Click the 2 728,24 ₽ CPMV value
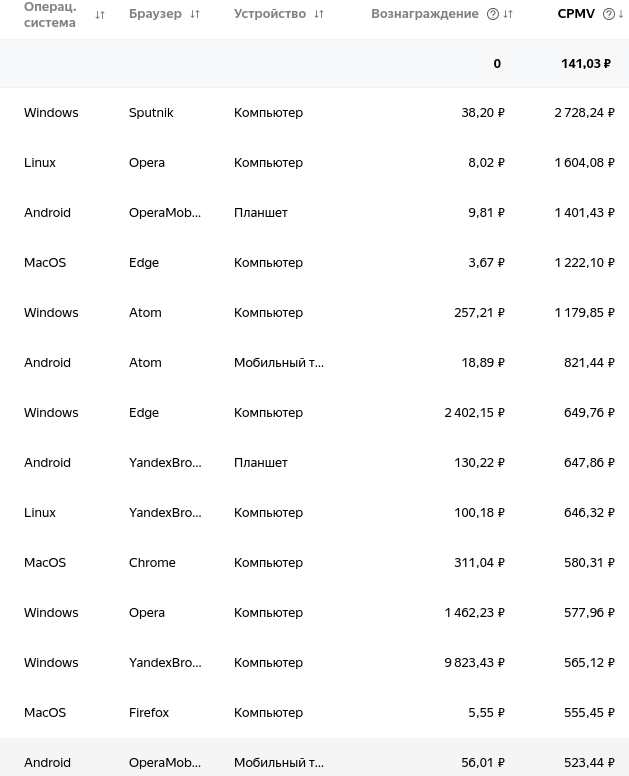The image size is (629, 776). pyautogui.click(x=584, y=113)
